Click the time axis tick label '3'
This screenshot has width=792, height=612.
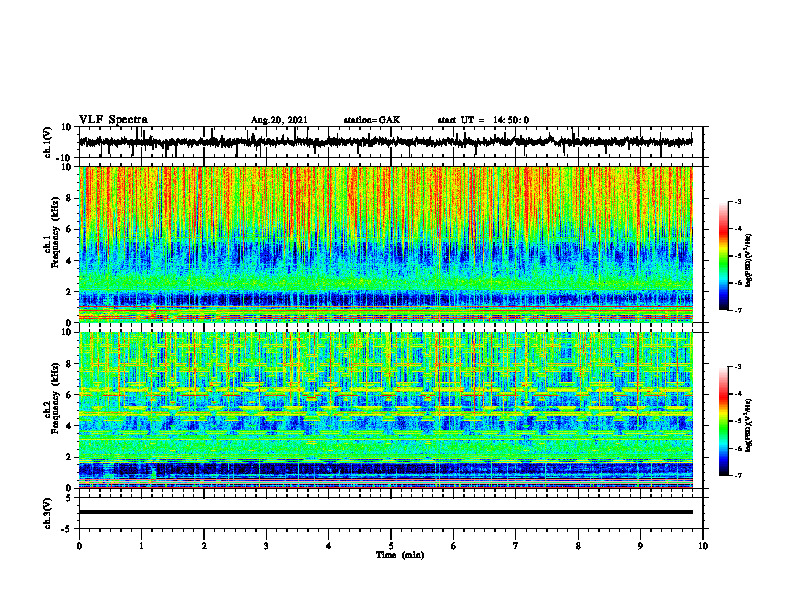point(266,546)
